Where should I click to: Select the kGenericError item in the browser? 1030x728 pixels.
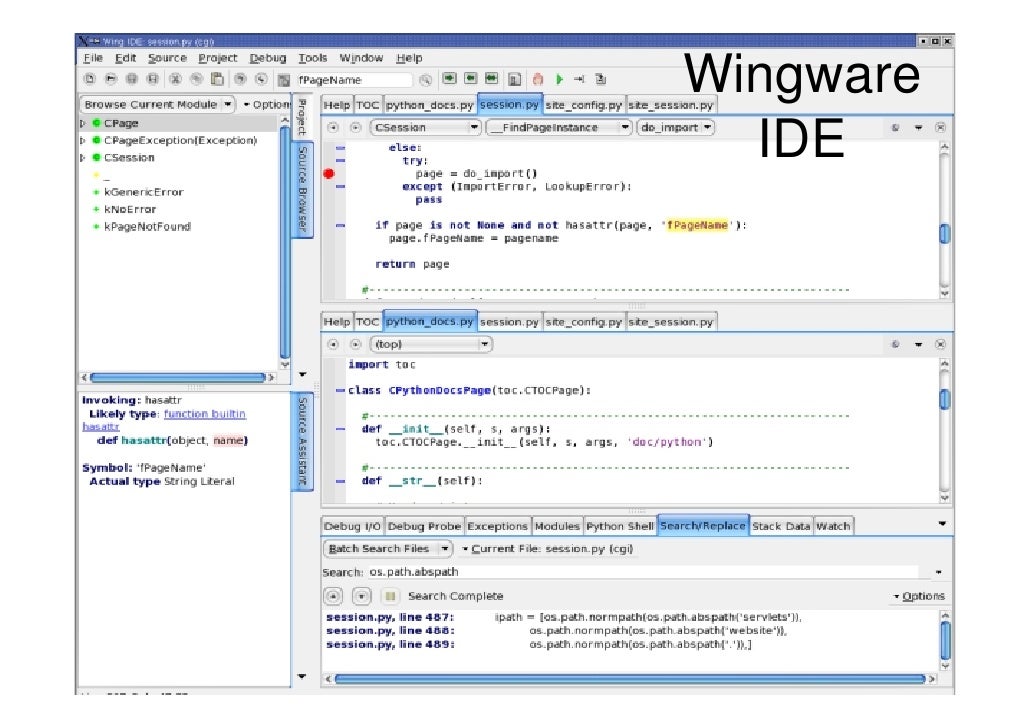tap(144, 193)
